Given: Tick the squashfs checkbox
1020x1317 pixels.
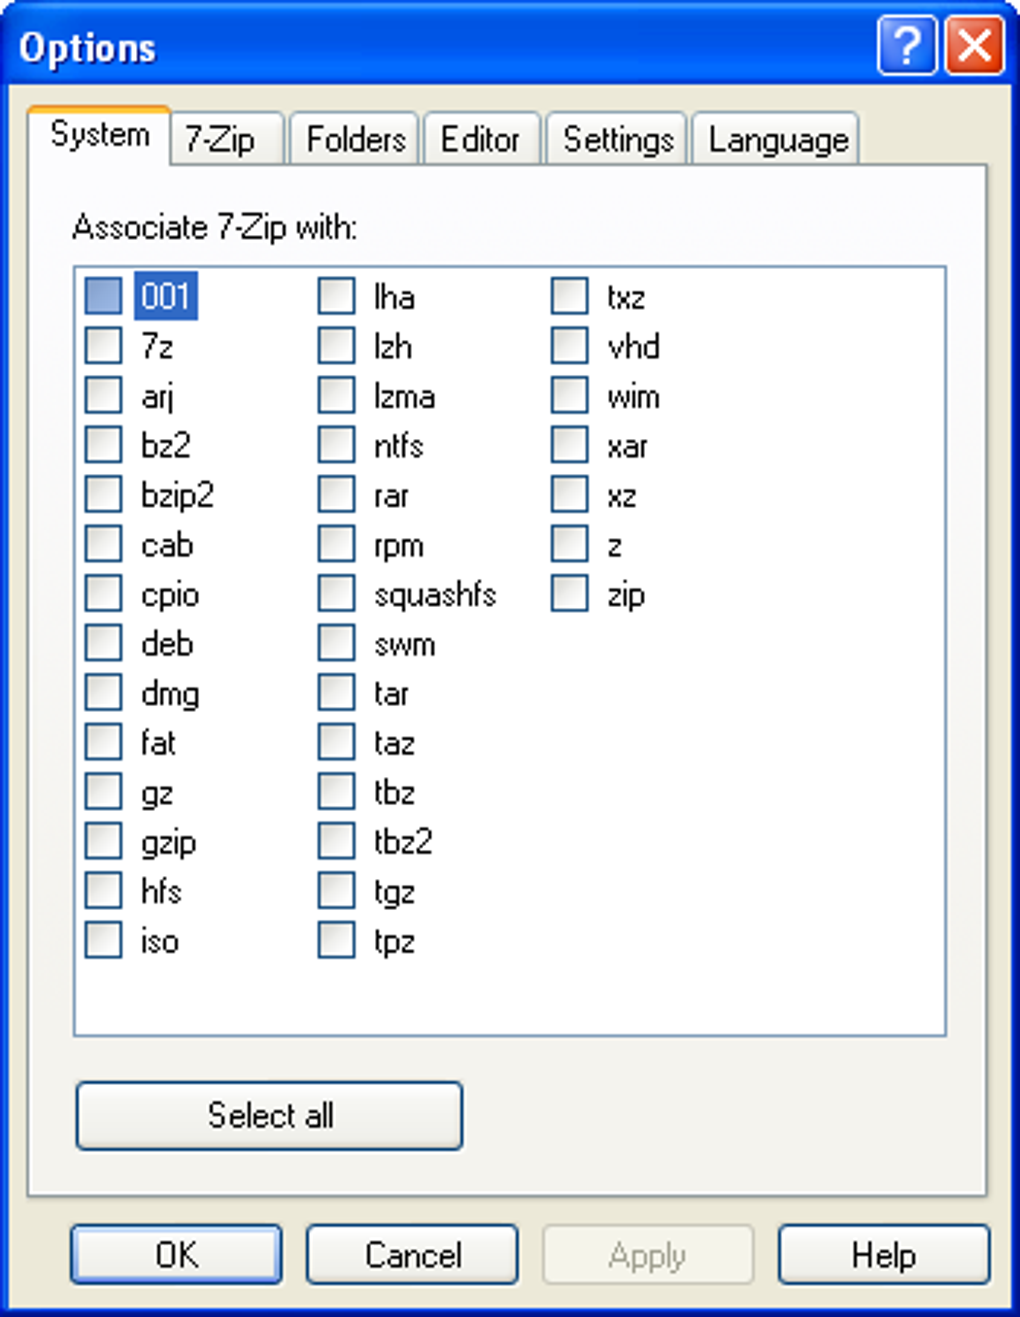Looking at the screenshot, I should pos(337,594).
